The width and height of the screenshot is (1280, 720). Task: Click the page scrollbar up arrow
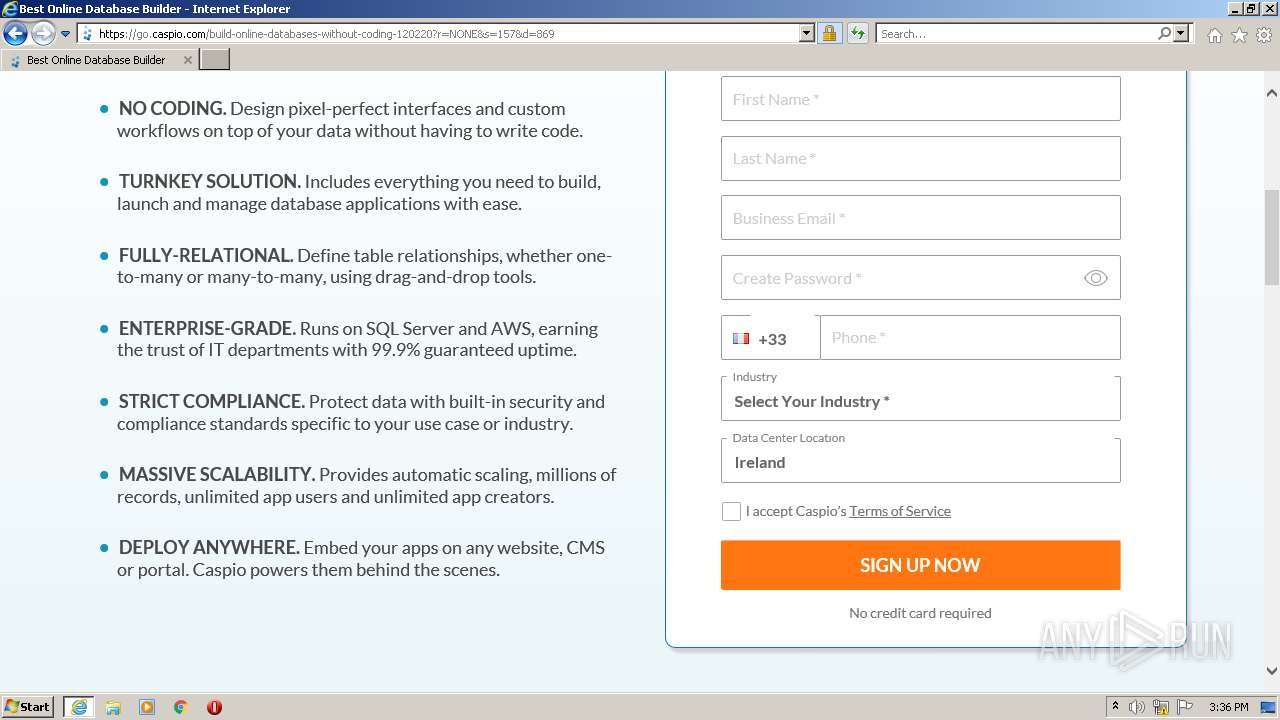(x=1272, y=93)
